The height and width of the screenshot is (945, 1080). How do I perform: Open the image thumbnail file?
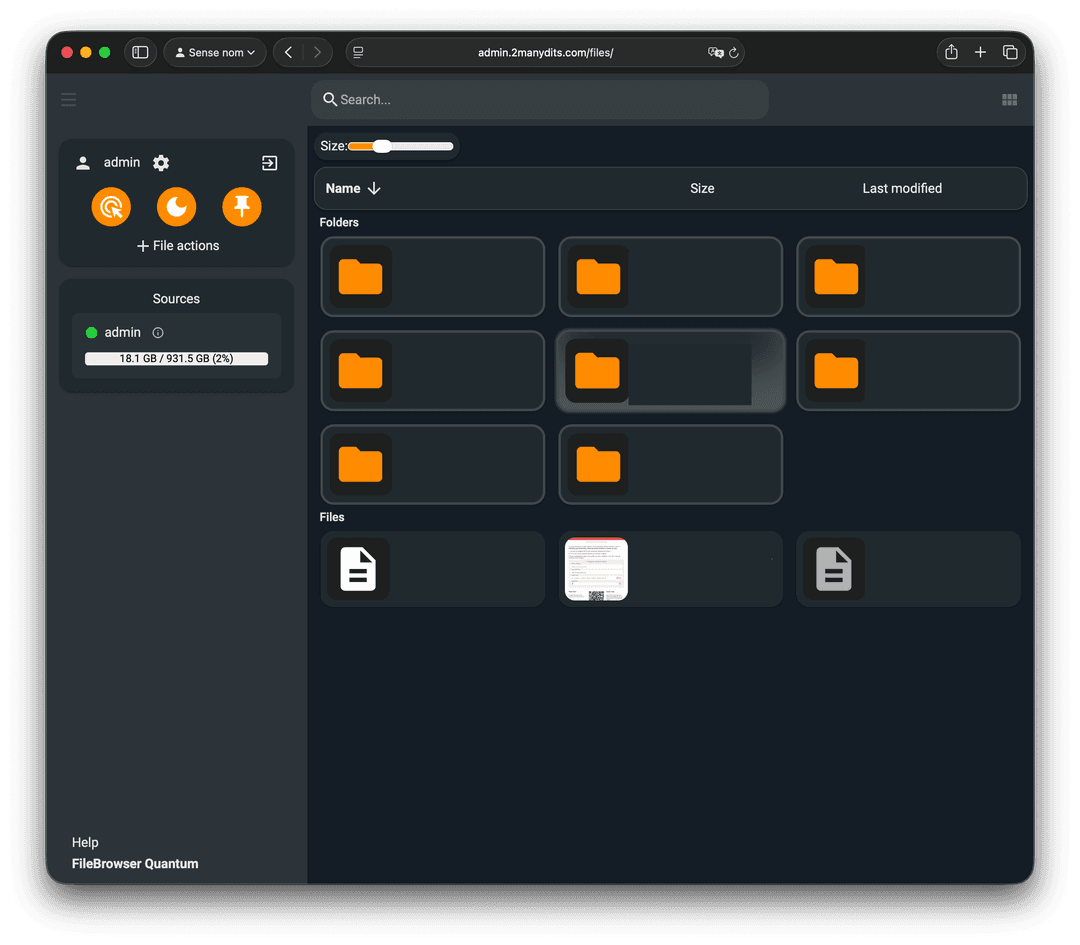pos(596,569)
